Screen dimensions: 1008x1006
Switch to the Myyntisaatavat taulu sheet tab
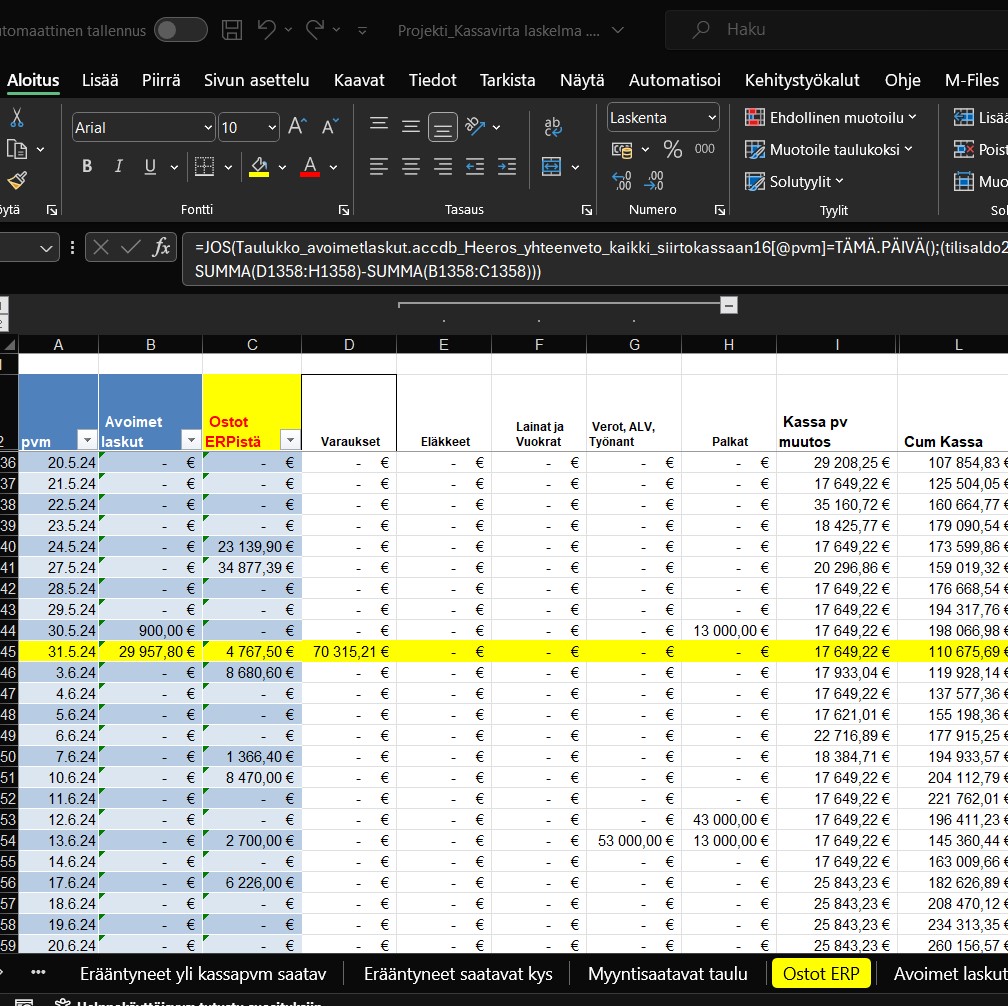point(667,974)
